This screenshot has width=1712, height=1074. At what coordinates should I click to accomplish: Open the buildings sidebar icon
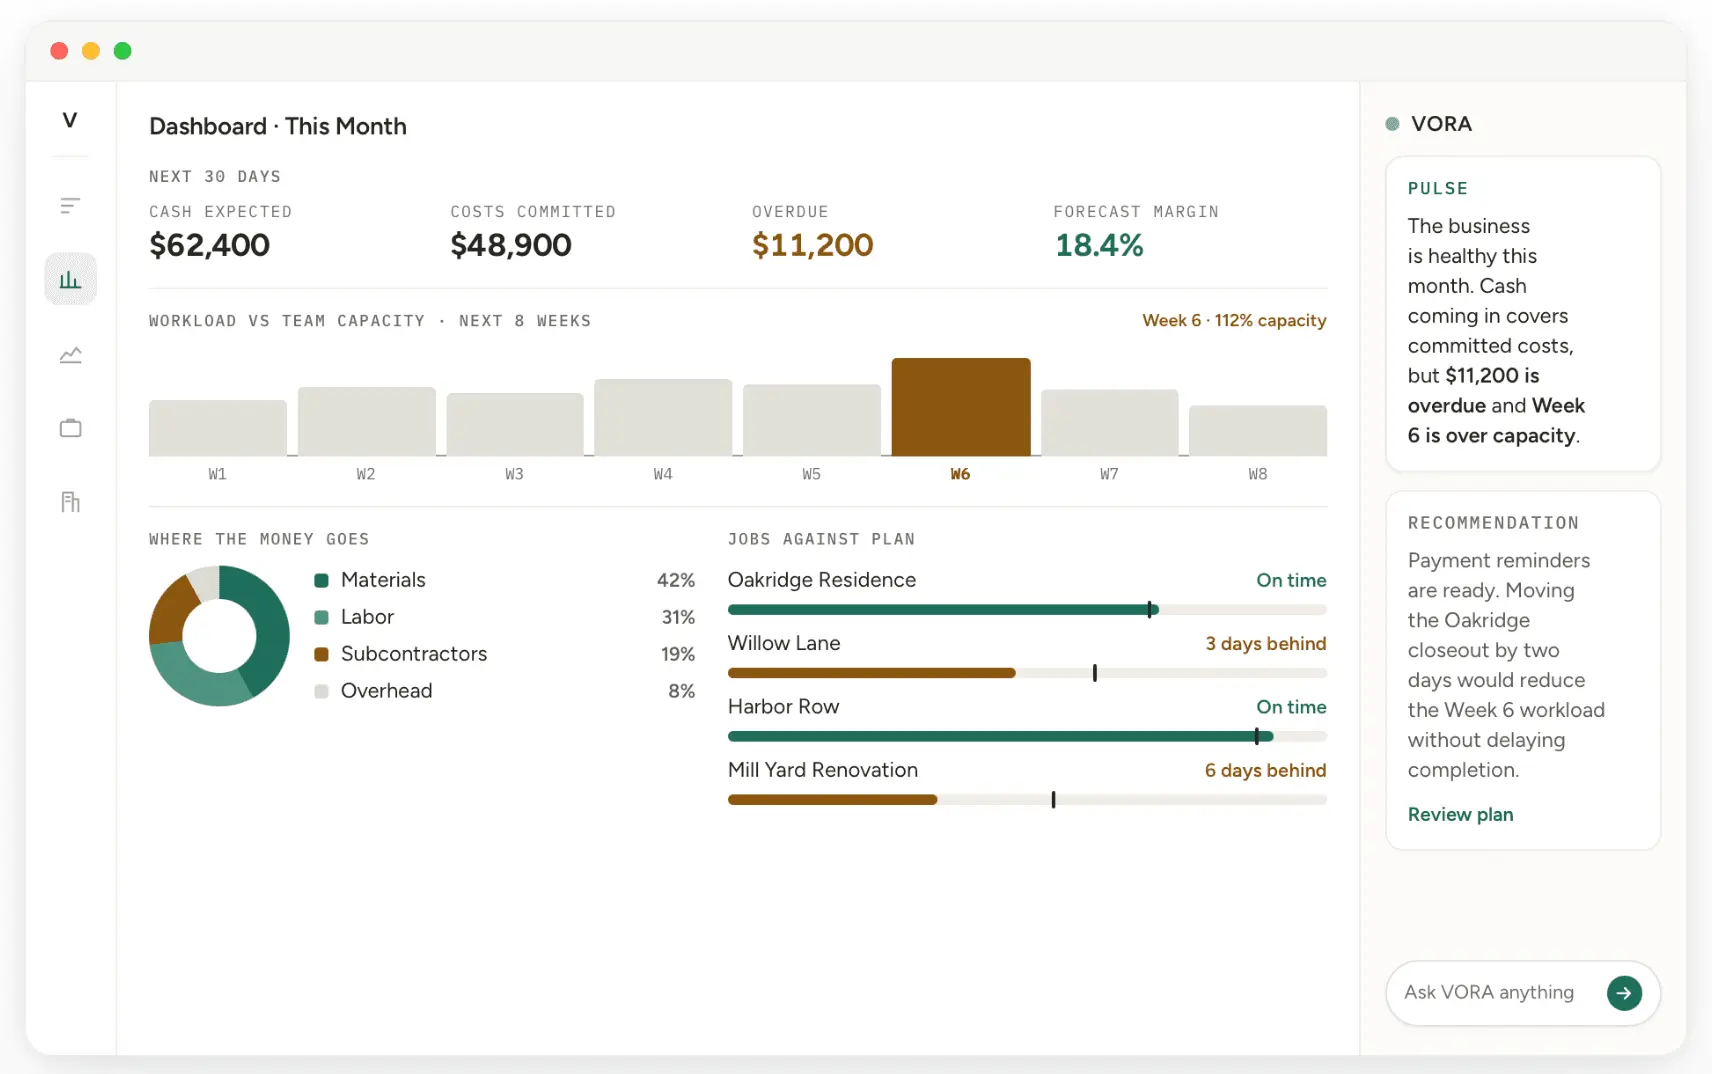click(70, 502)
